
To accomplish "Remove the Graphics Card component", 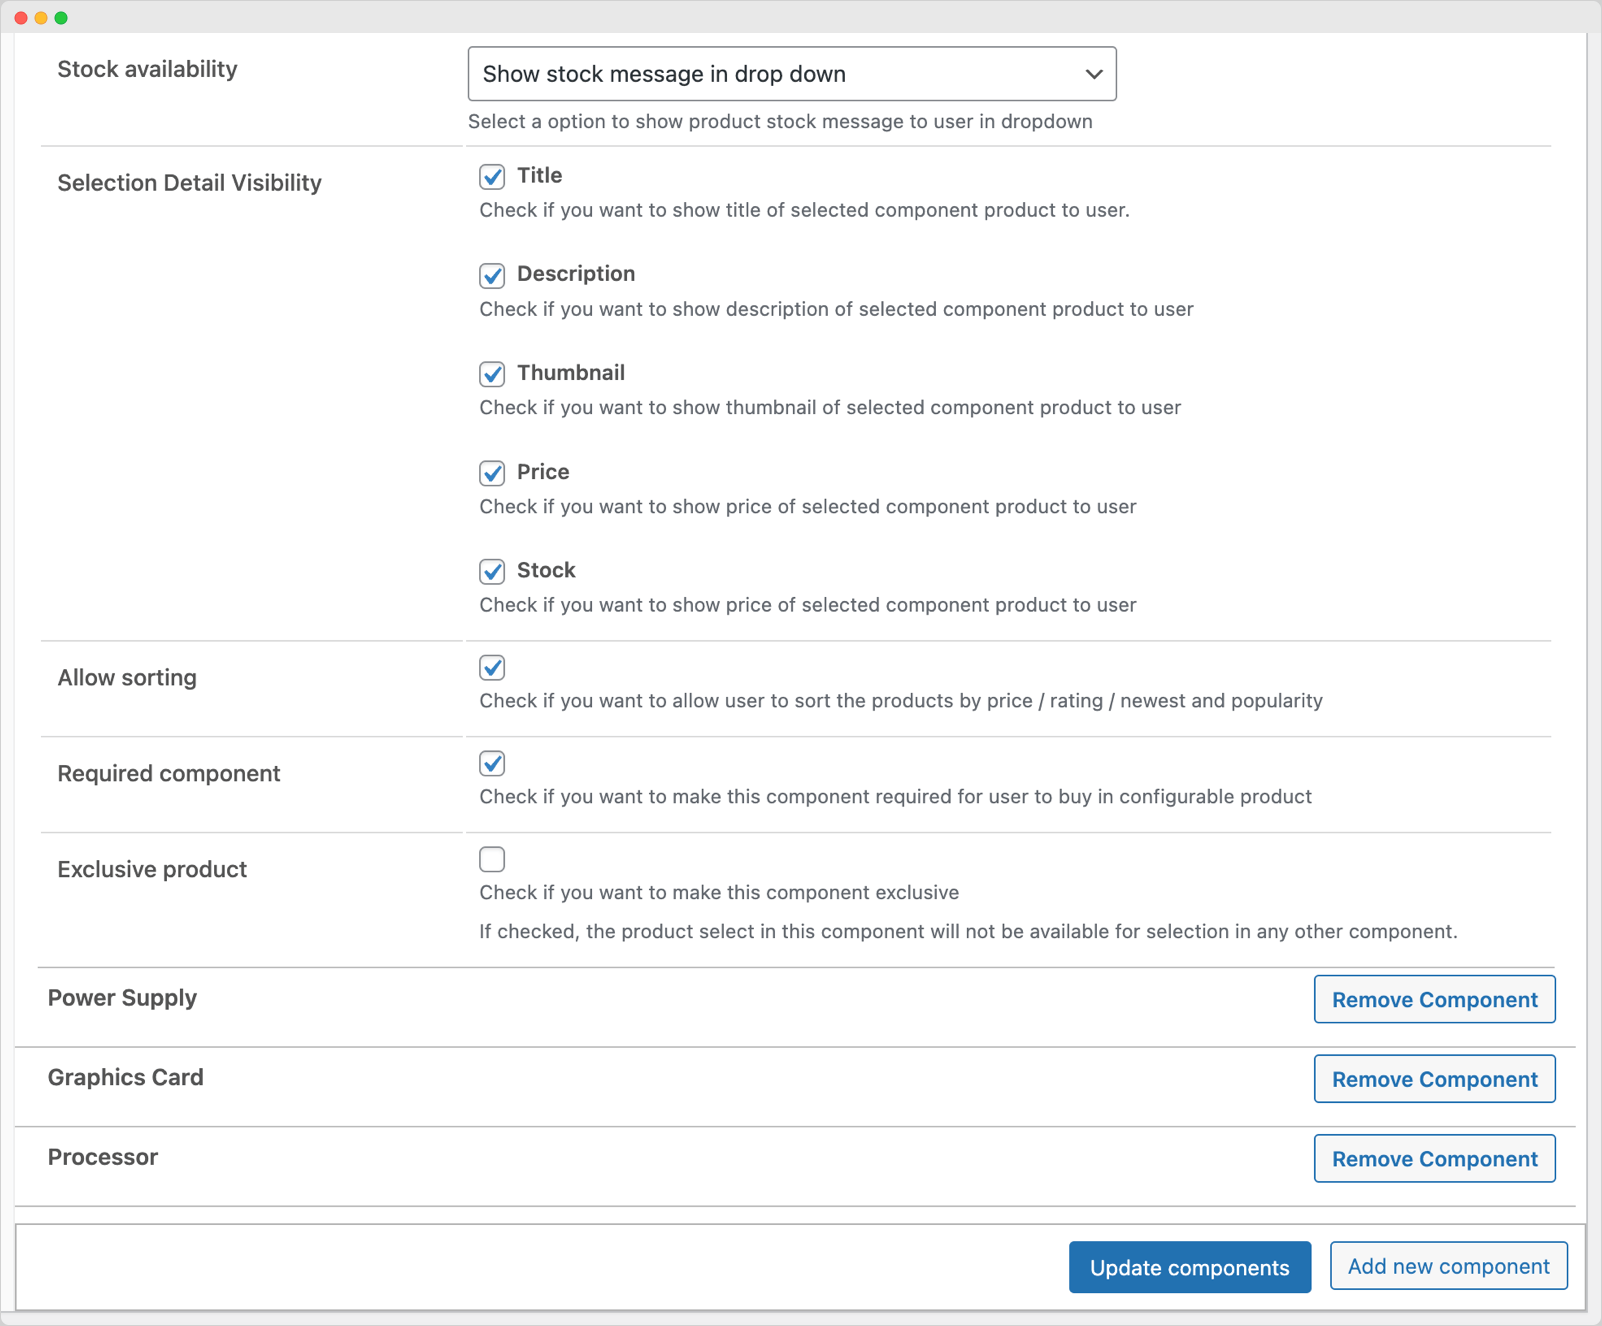I will point(1434,1079).
